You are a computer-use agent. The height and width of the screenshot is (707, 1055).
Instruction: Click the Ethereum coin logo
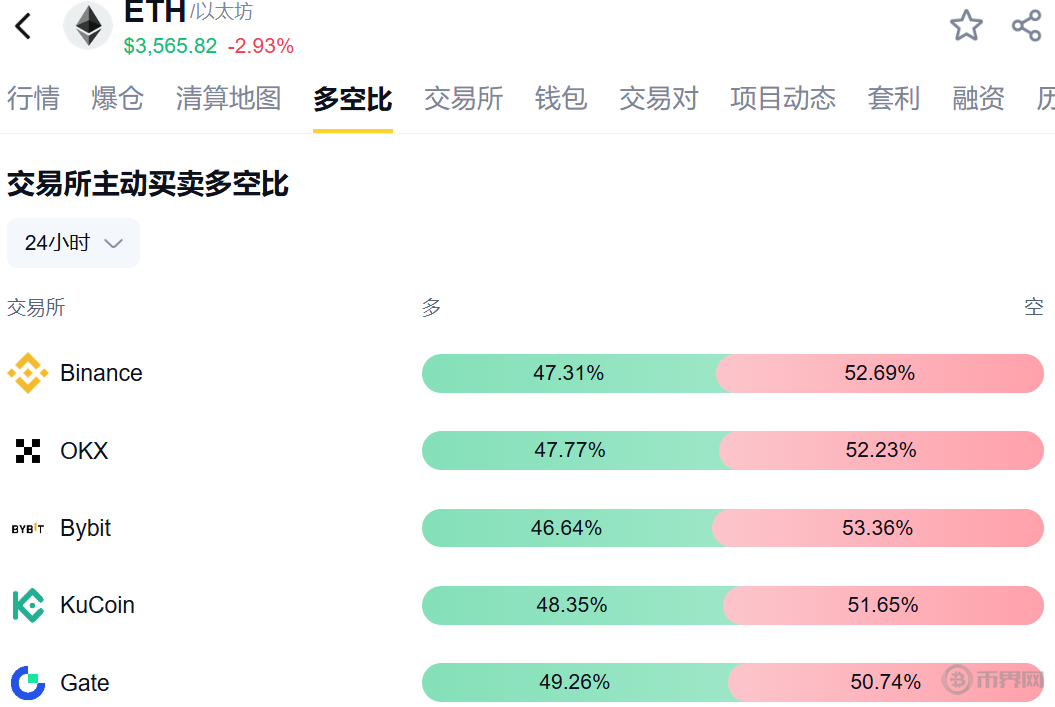pos(88,26)
